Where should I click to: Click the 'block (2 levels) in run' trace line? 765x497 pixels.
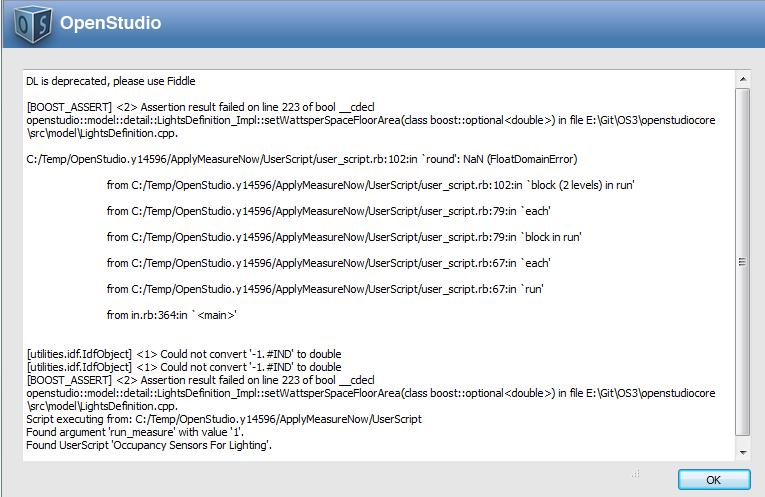(x=371, y=185)
